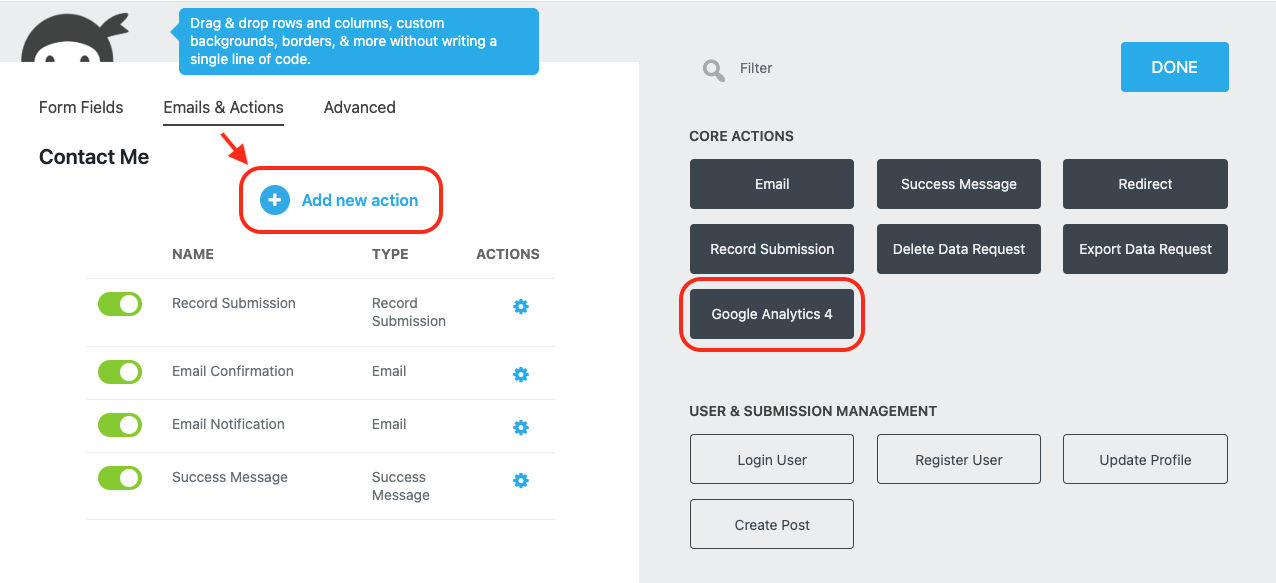Add an Export Data Request action
The image size is (1276, 583).
[1145, 249]
